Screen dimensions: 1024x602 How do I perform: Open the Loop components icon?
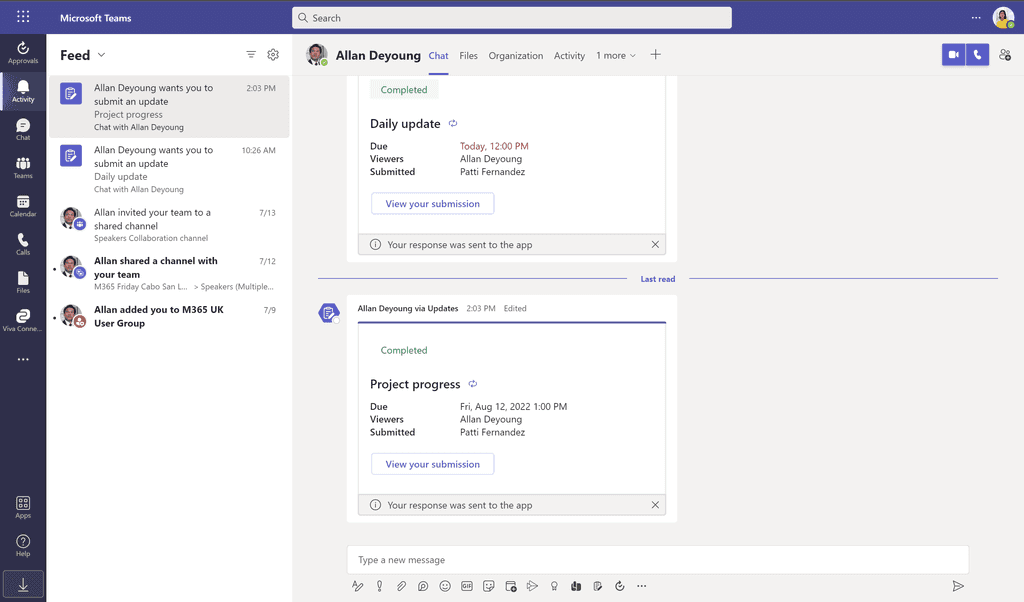[423, 586]
